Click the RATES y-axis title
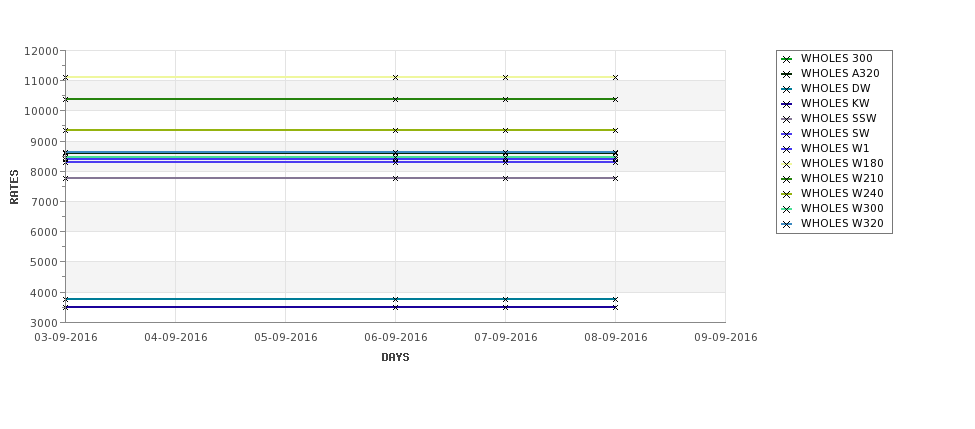The image size is (975, 429). (14, 187)
